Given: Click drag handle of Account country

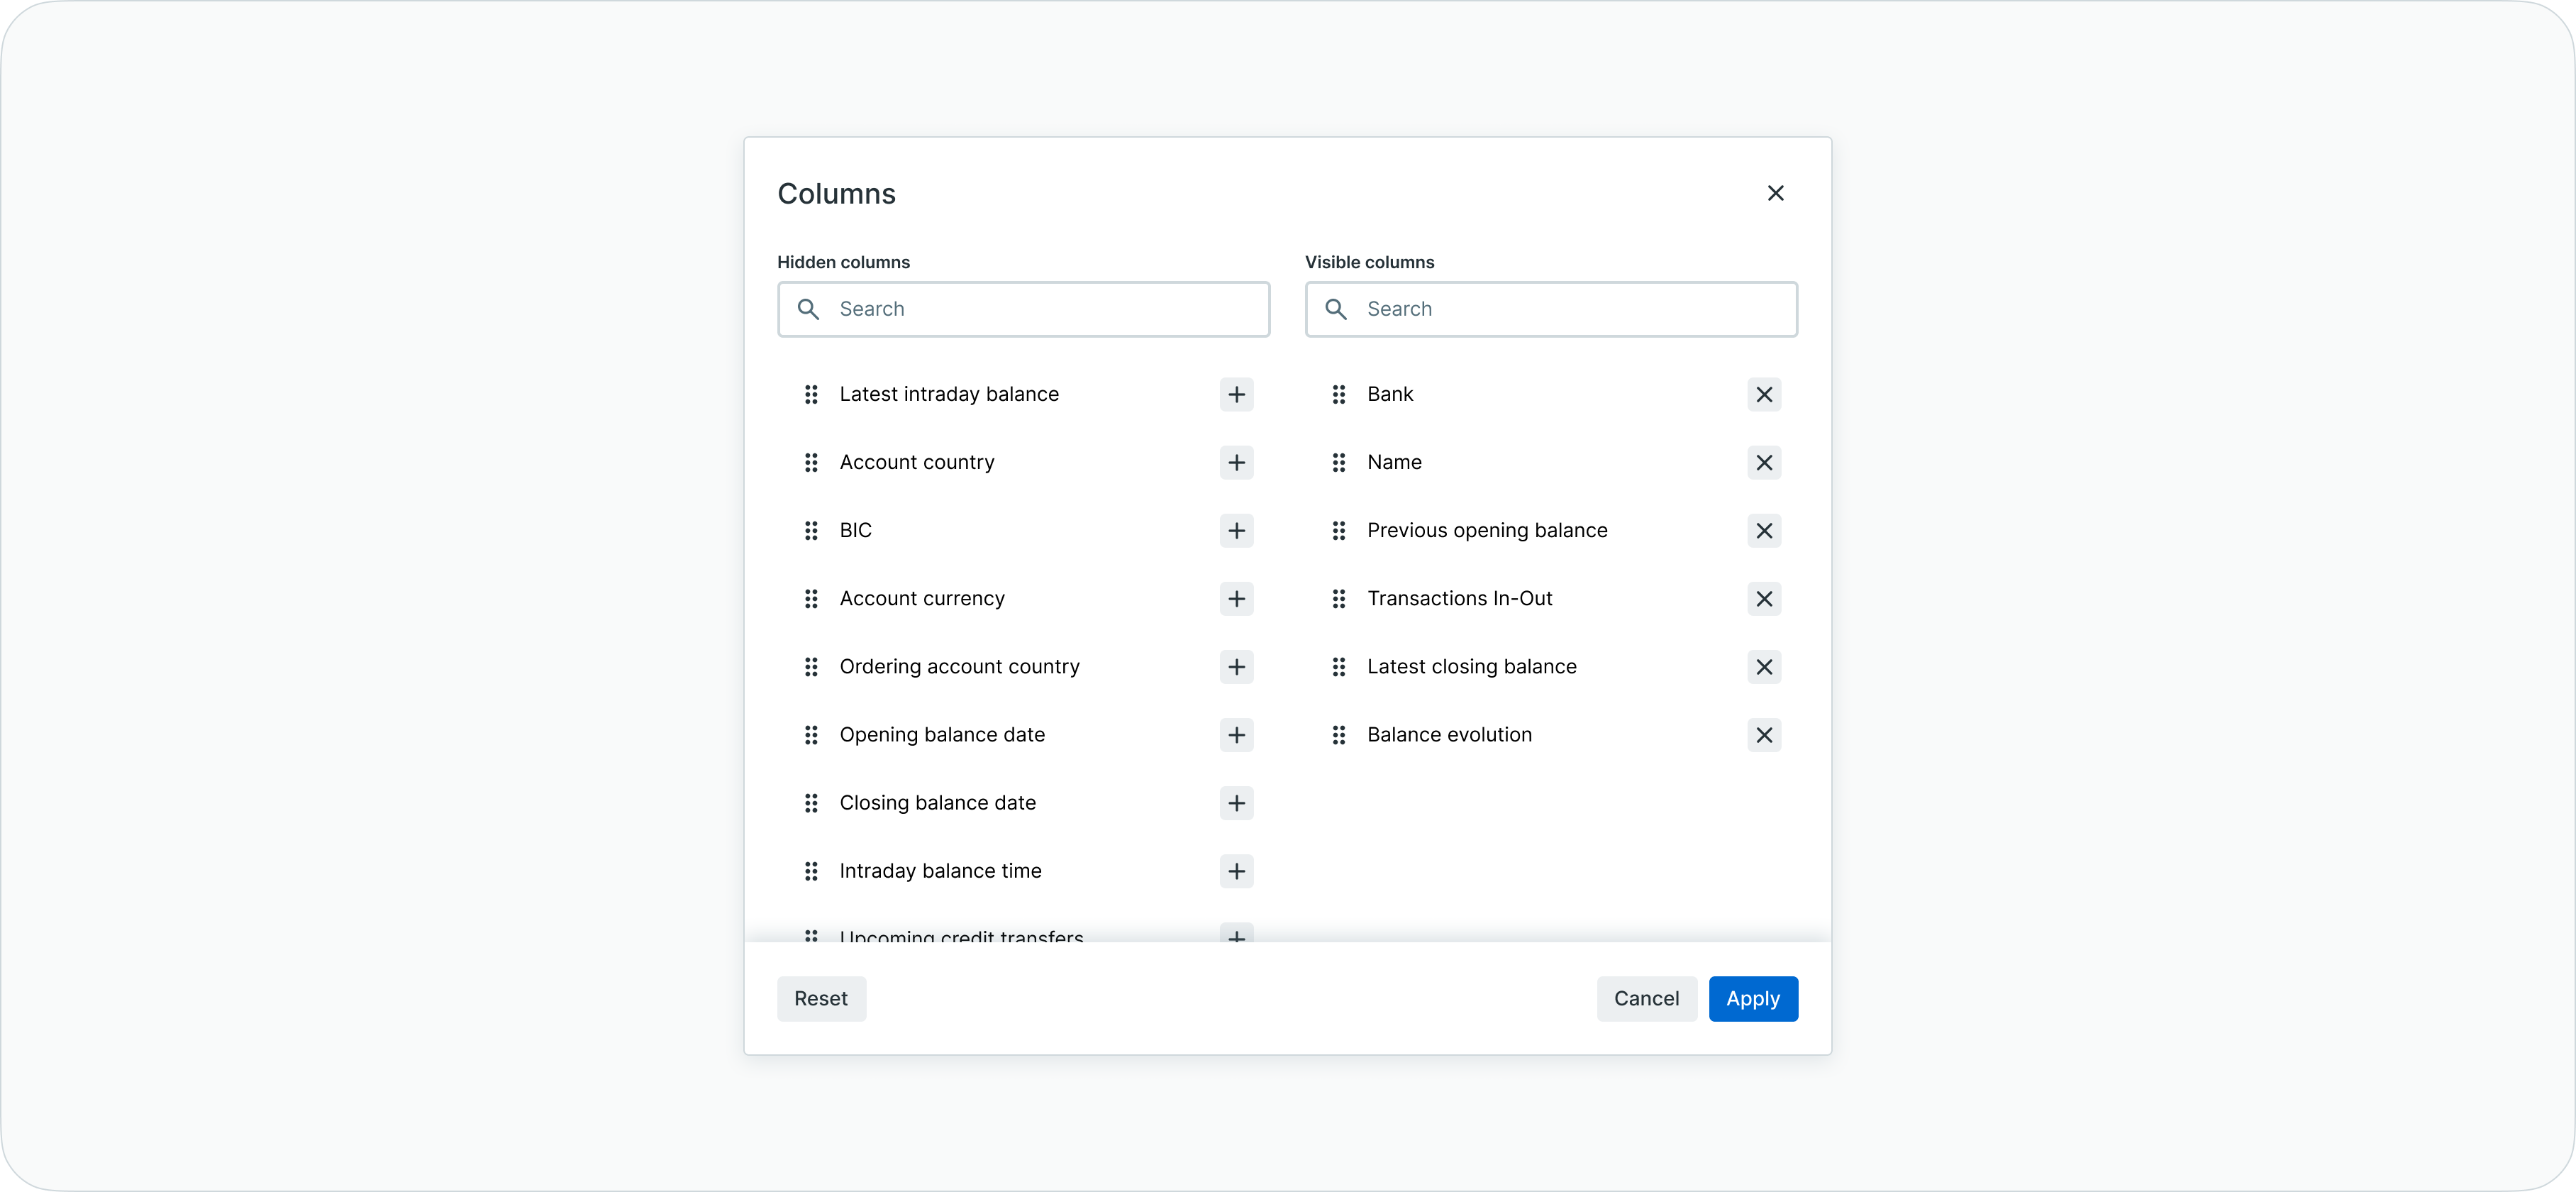Looking at the screenshot, I should [811, 462].
